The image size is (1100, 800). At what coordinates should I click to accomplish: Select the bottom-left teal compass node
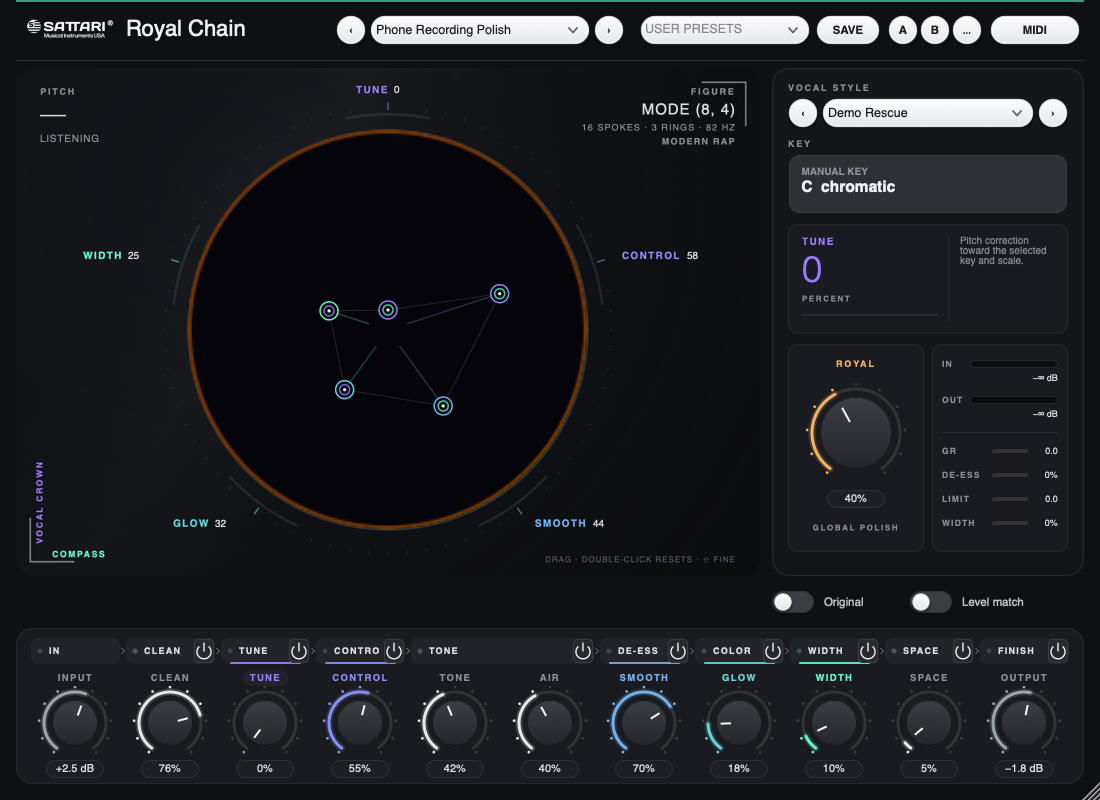(344, 389)
